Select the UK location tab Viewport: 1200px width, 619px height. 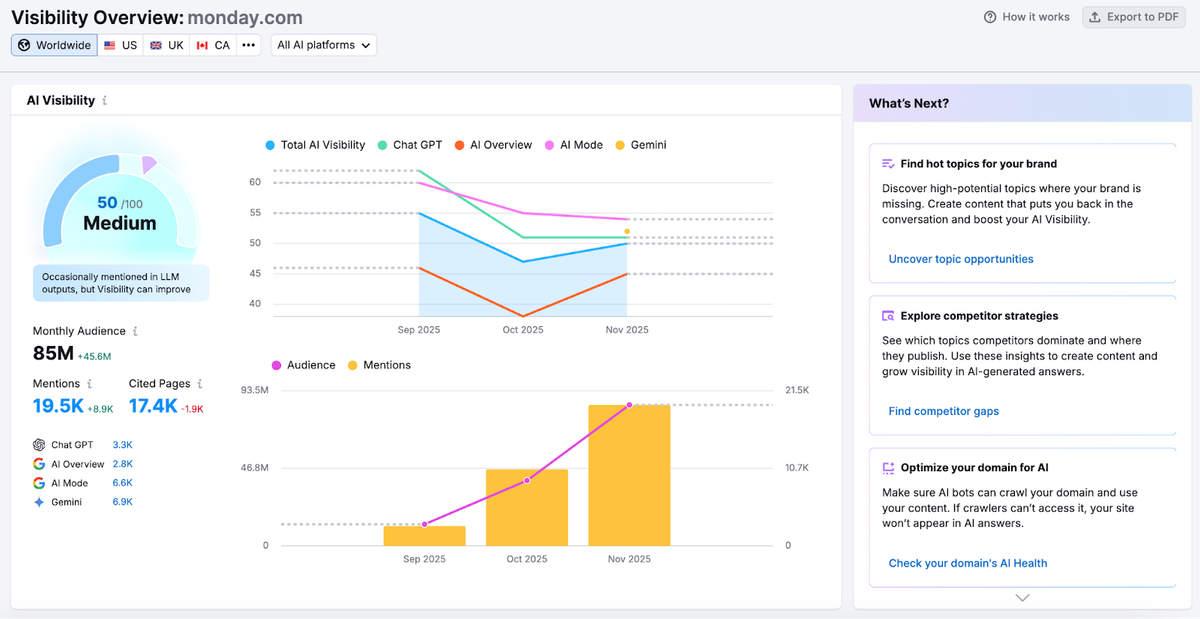point(166,45)
